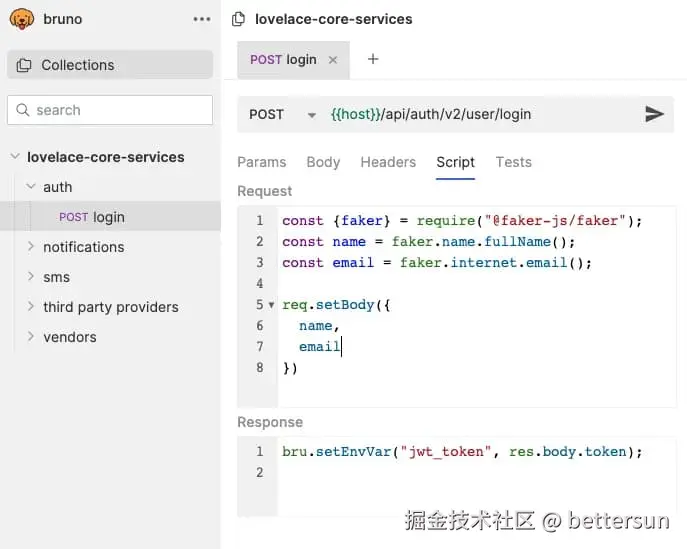The image size is (687, 549).
Task: Click the Response section label
Action: click(270, 422)
